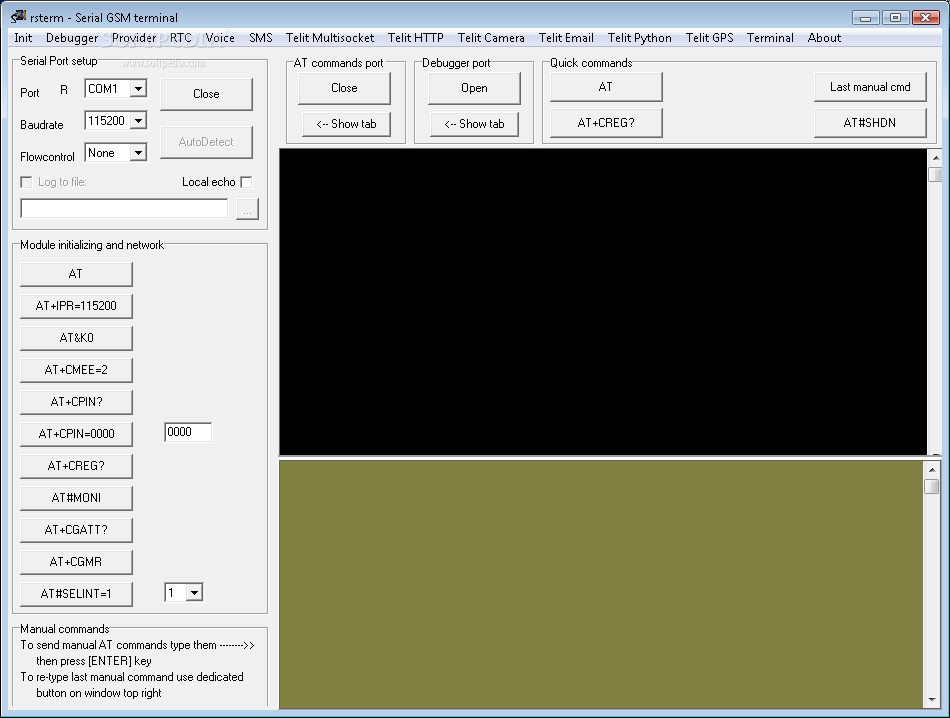Click AT+CREG? in Module initializing panel
Viewport: 950px width, 718px height.
pos(76,466)
